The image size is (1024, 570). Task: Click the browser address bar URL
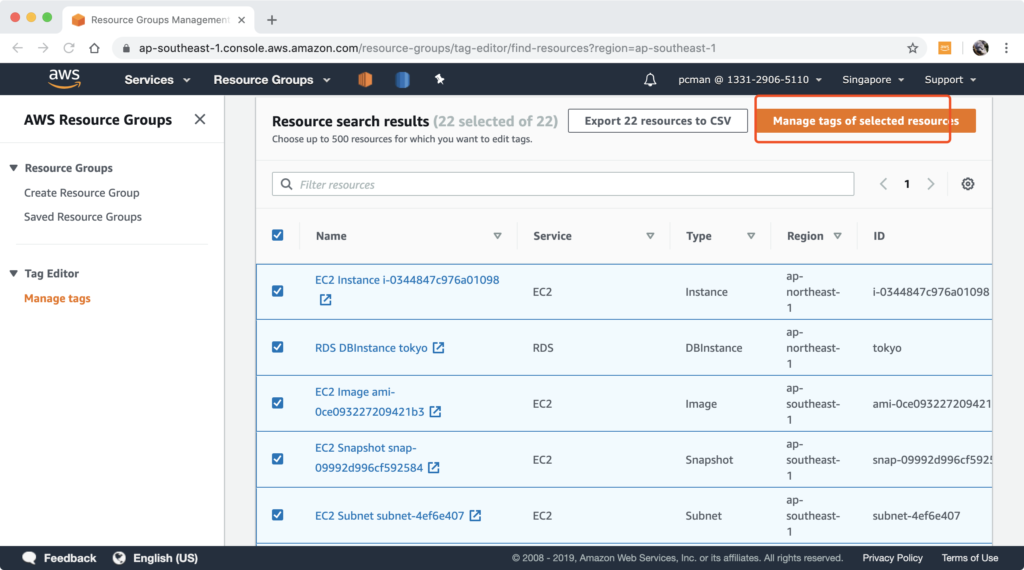[x=427, y=48]
